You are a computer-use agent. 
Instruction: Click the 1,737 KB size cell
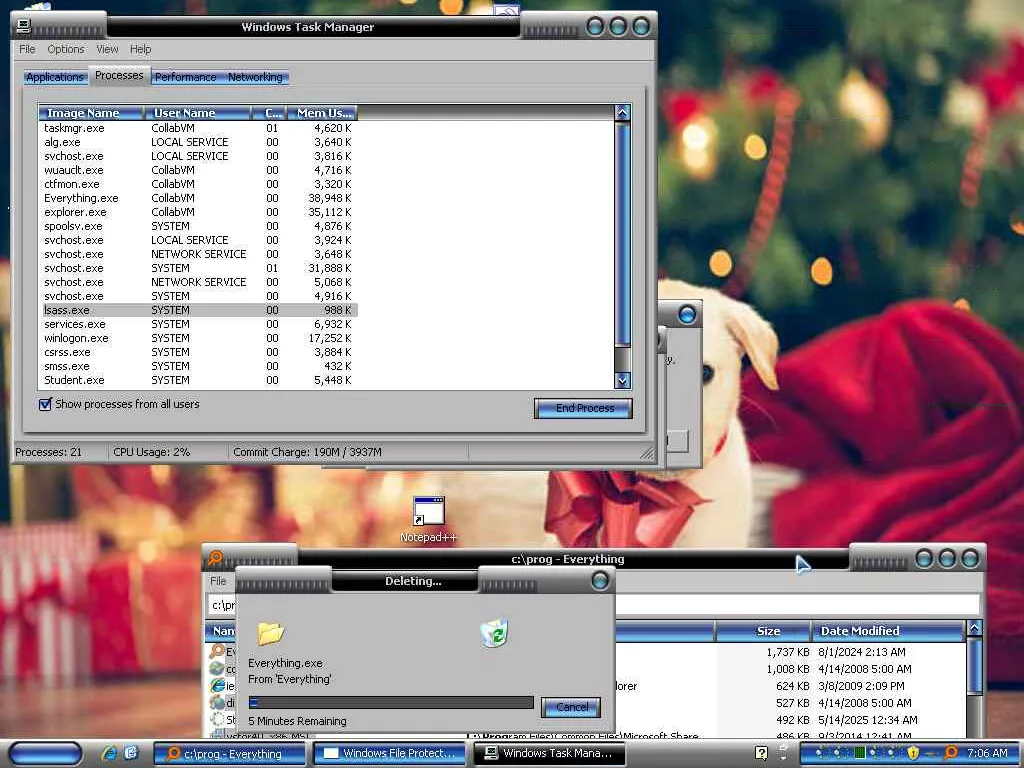click(x=788, y=652)
